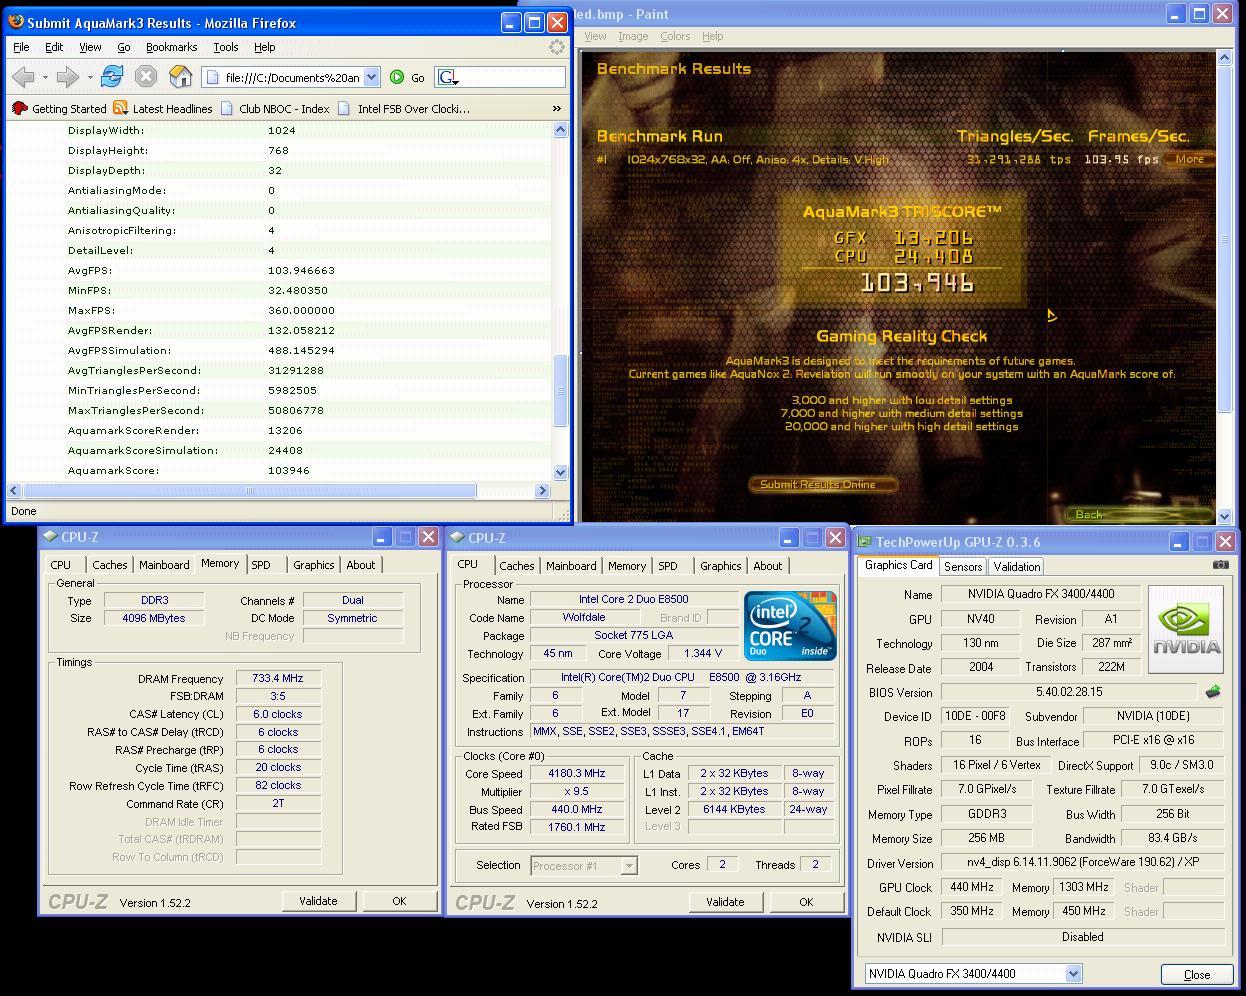Click the Firefox title bar icon
This screenshot has width=1246, height=996.
tap(16, 22)
